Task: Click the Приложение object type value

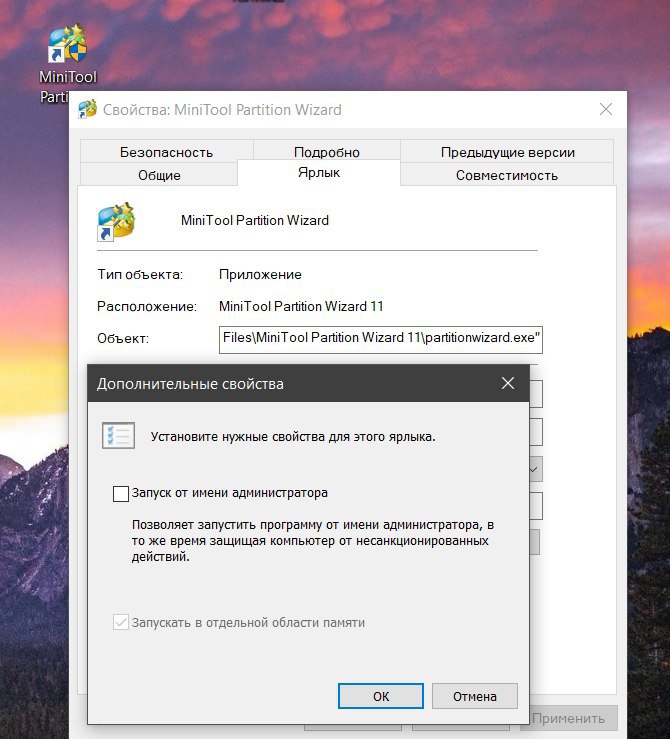Action: [x=260, y=274]
